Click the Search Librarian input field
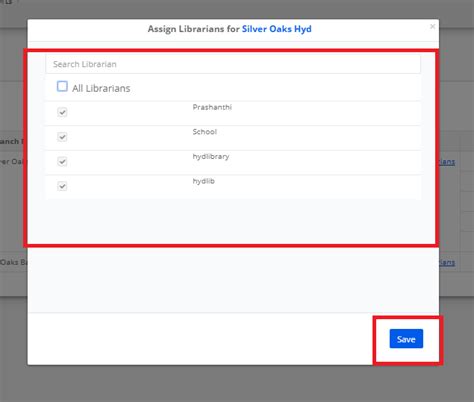This screenshot has width=474, height=402. pos(233,64)
